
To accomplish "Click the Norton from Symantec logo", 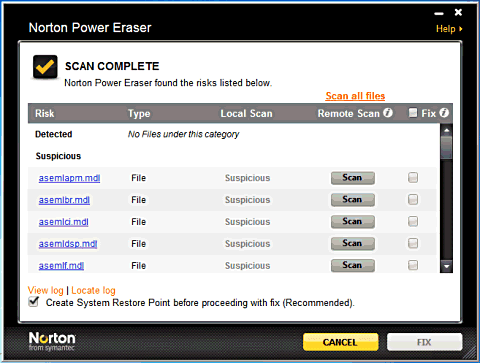I will (x=52, y=341).
